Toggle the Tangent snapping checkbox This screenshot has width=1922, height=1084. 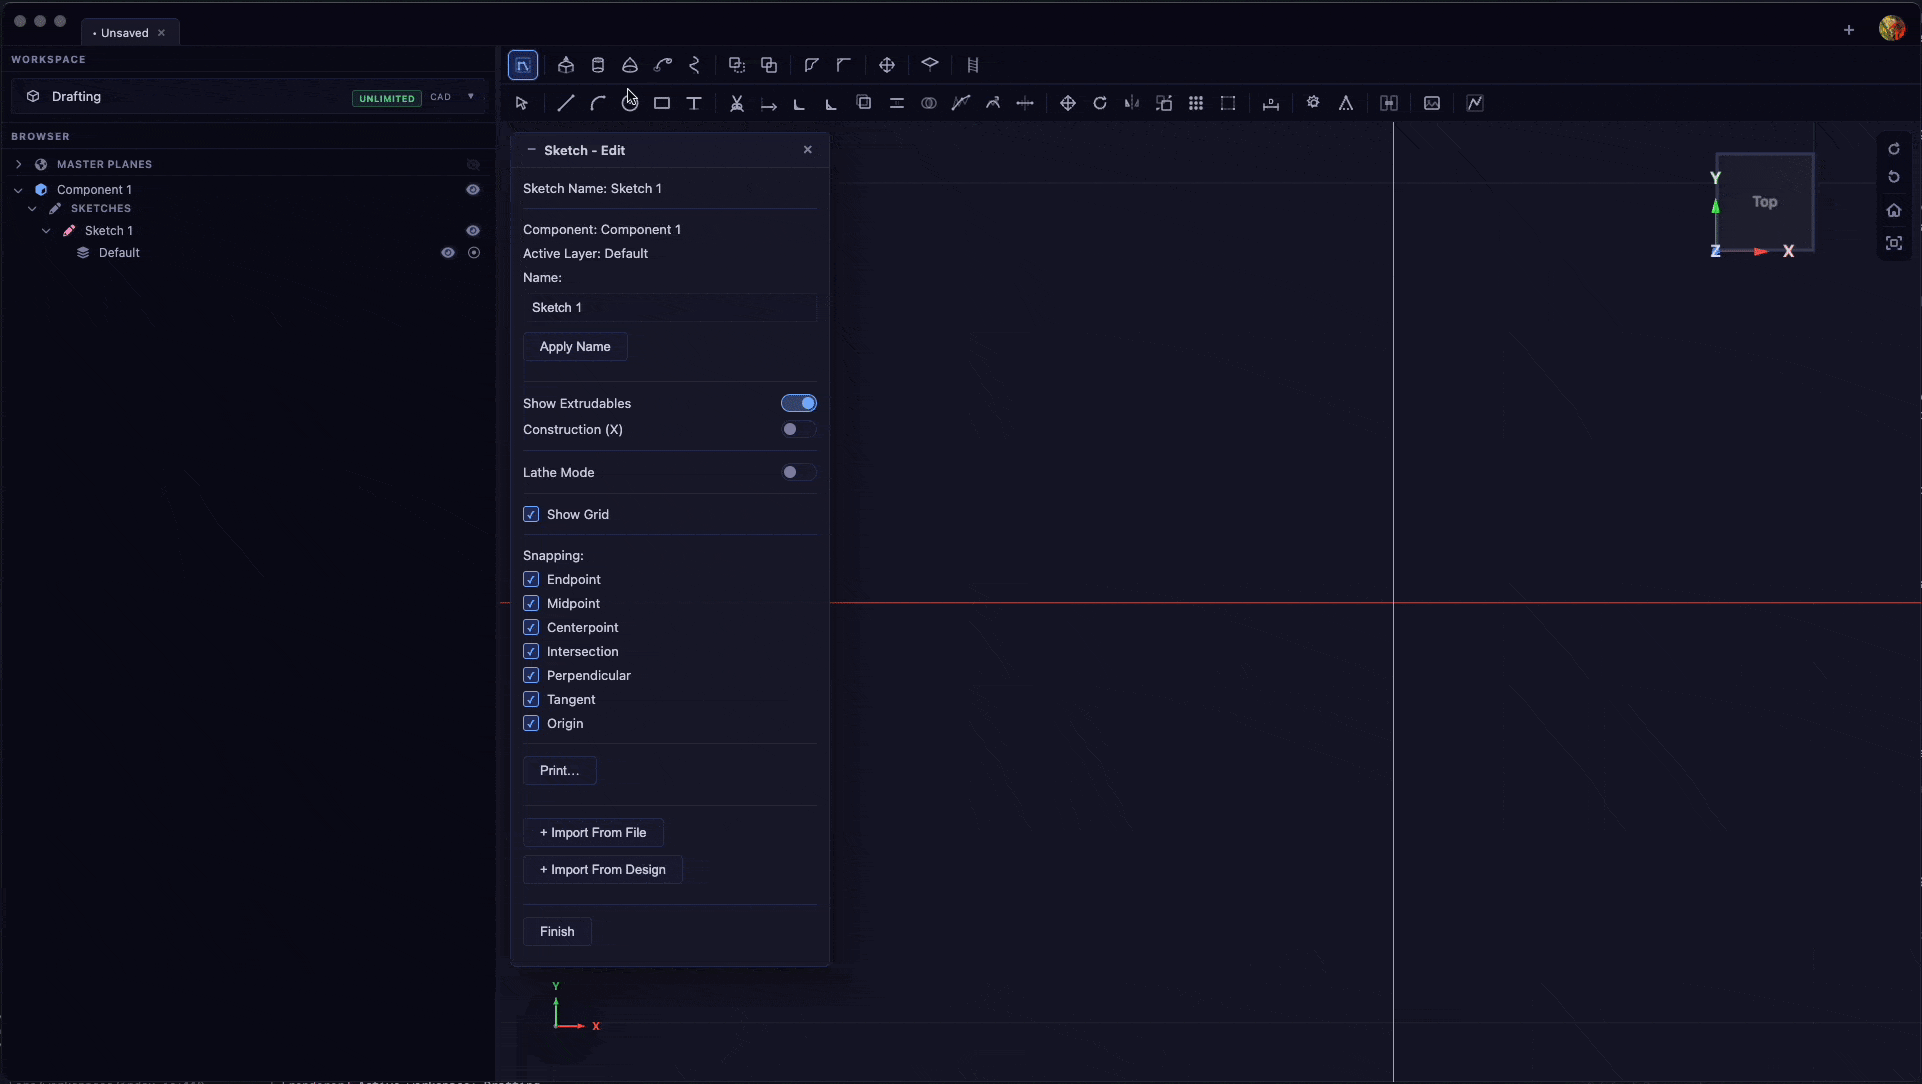531,699
